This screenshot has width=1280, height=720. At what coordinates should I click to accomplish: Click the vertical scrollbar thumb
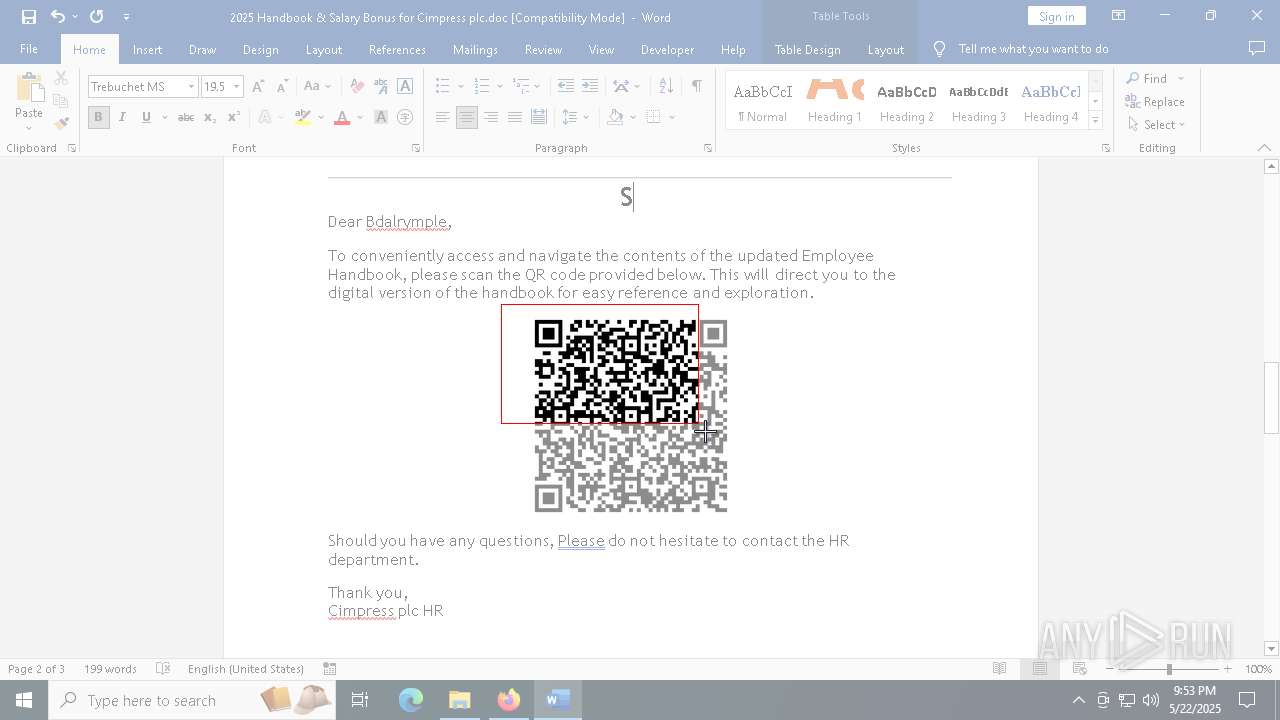[x=1272, y=398]
